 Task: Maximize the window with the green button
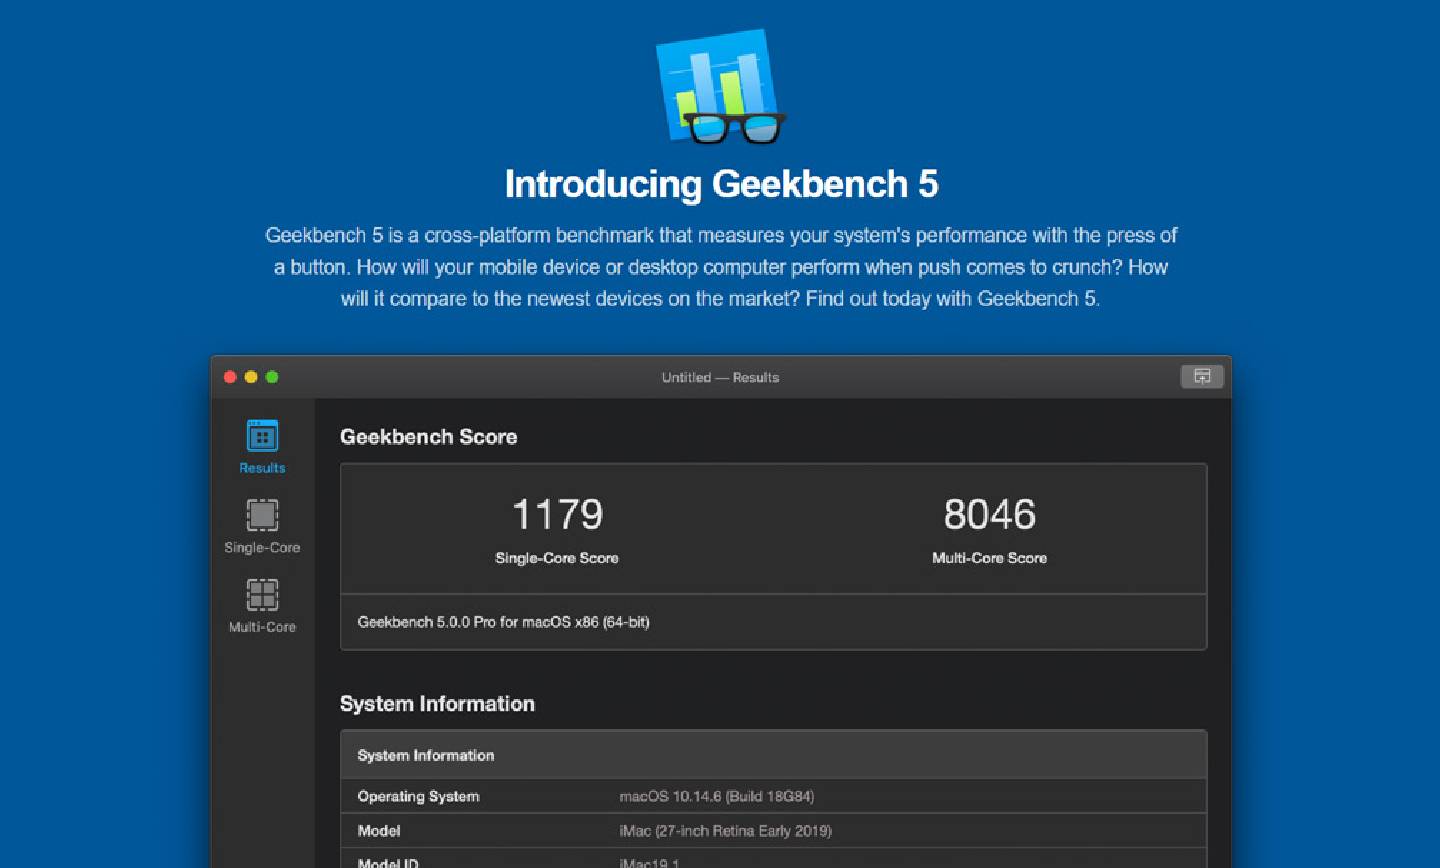272,377
